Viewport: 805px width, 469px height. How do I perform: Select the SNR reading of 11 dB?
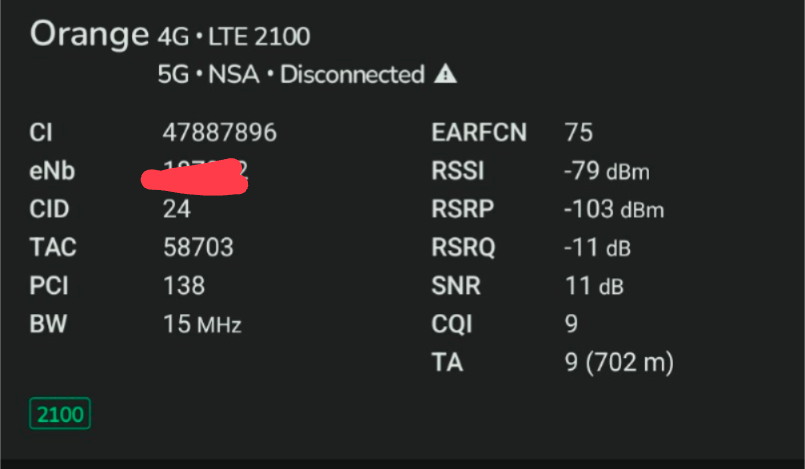click(594, 286)
